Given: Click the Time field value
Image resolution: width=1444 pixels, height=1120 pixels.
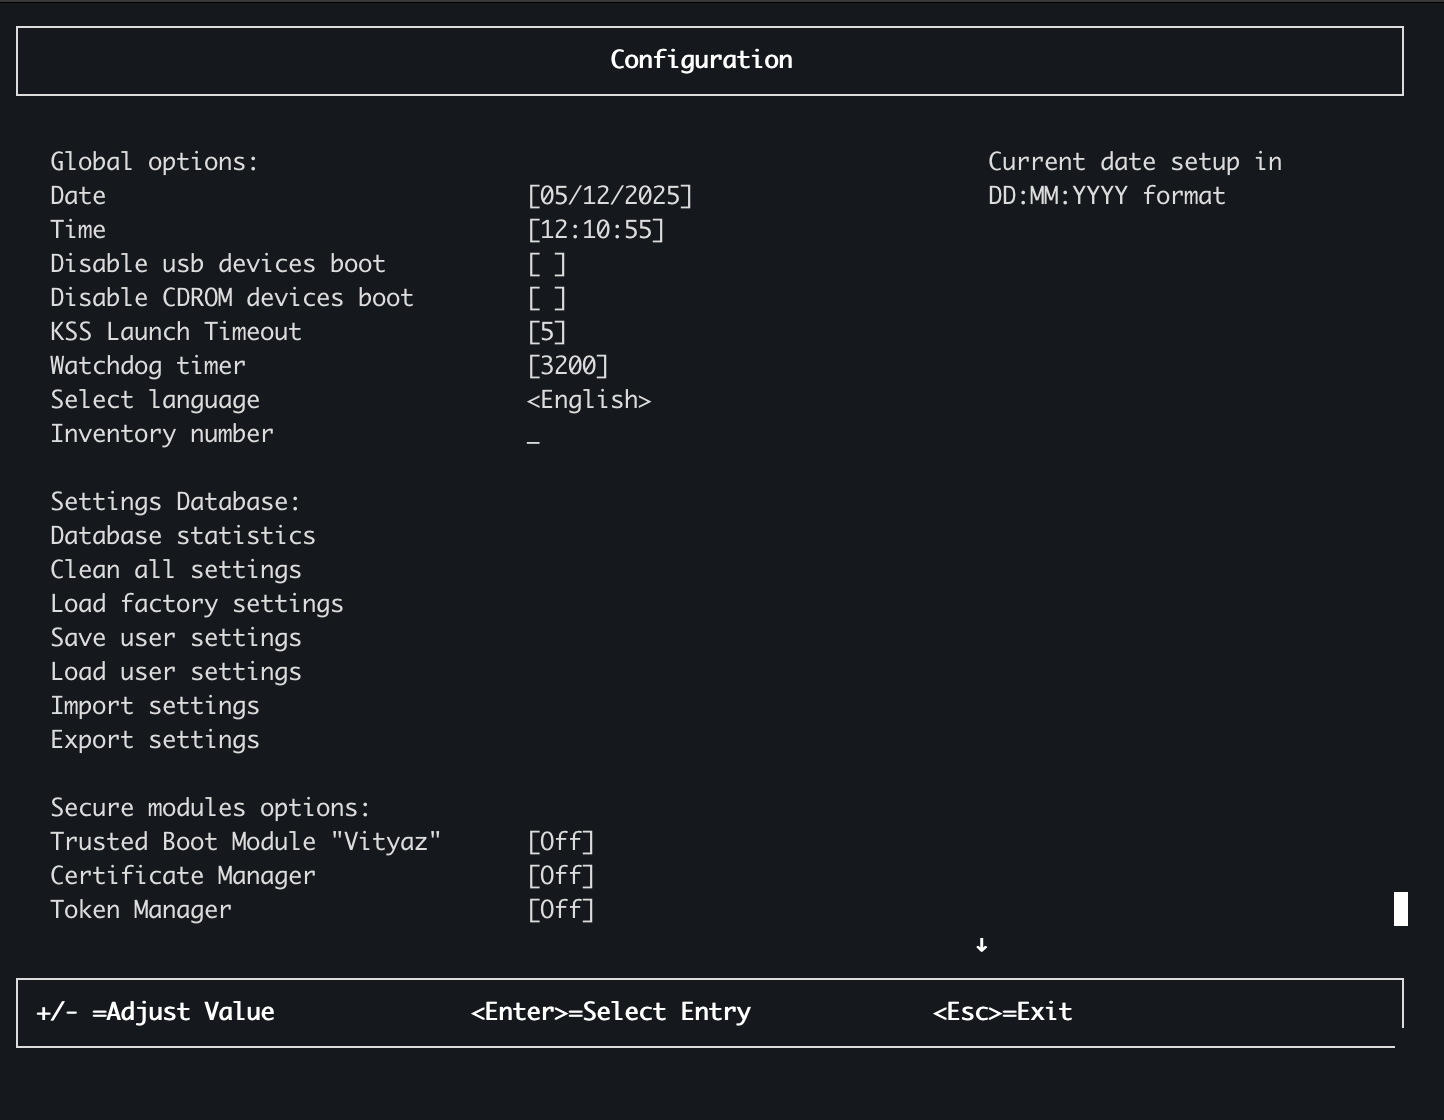Looking at the screenshot, I should [596, 230].
